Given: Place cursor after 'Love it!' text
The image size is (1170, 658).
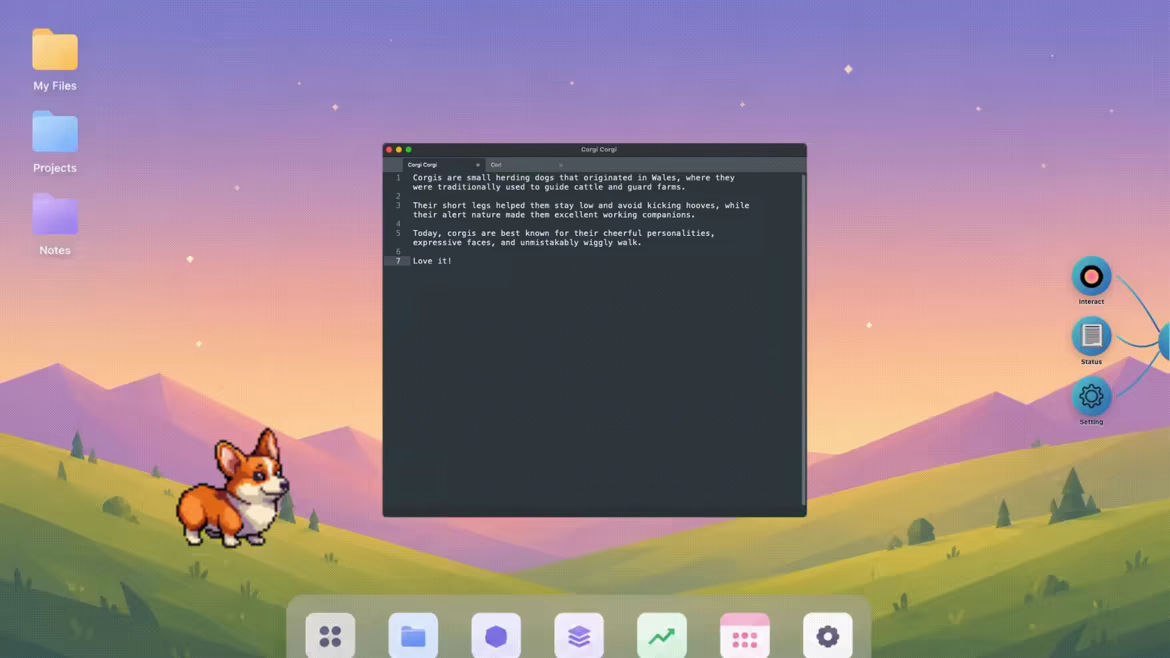Looking at the screenshot, I should (x=453, y=261).
